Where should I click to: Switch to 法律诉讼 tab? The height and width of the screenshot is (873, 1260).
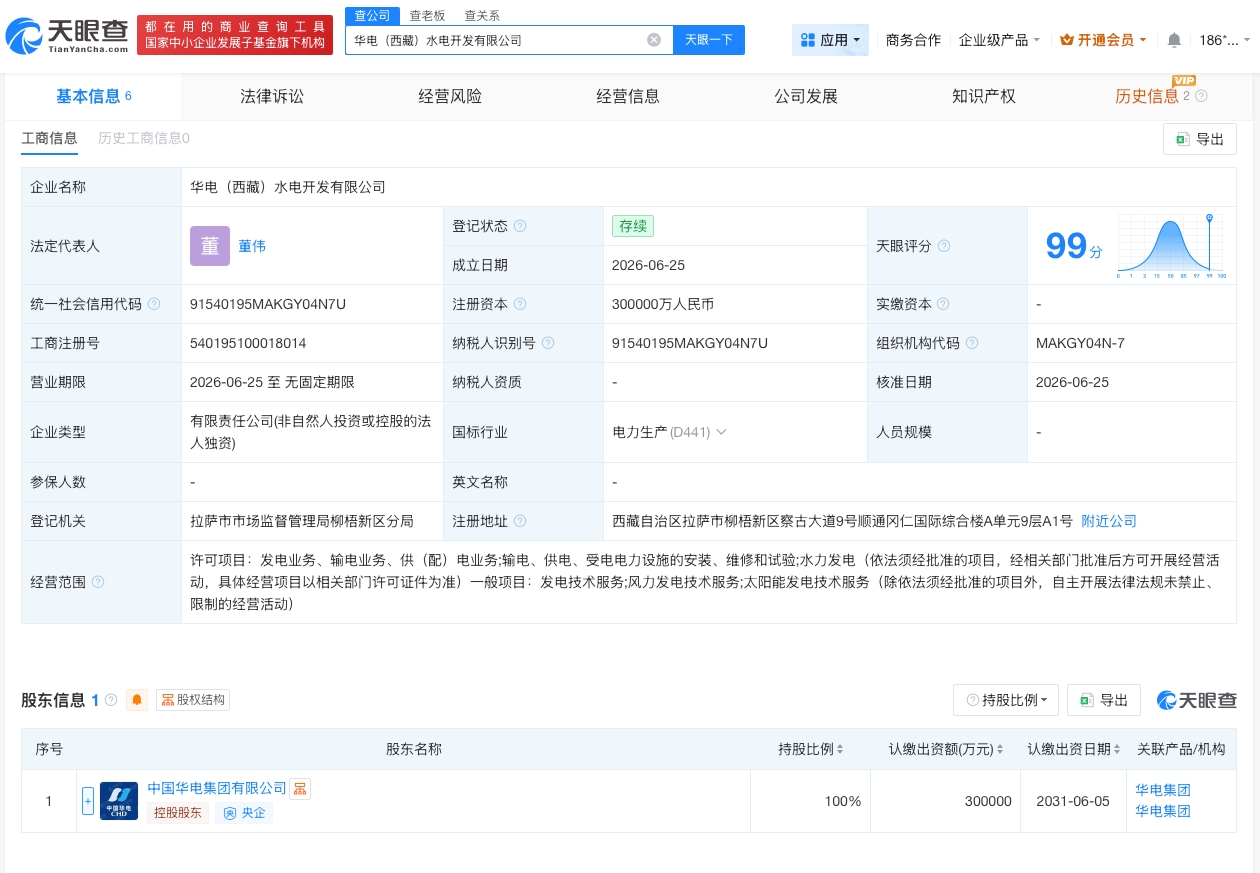(272, 96)
